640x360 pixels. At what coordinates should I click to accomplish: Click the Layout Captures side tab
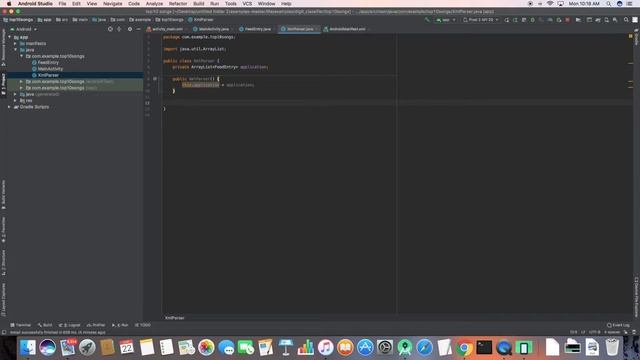(x=3, y=300)
